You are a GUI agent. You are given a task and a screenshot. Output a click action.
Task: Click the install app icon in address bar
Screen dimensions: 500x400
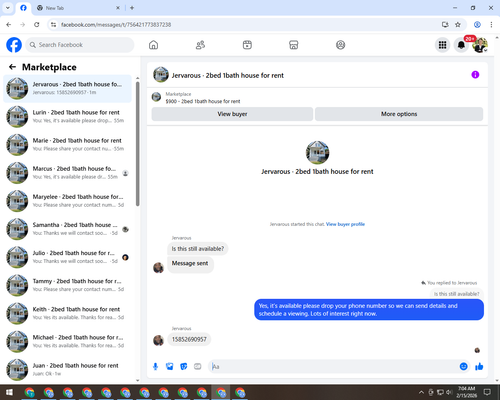click(x=445, y=25)
